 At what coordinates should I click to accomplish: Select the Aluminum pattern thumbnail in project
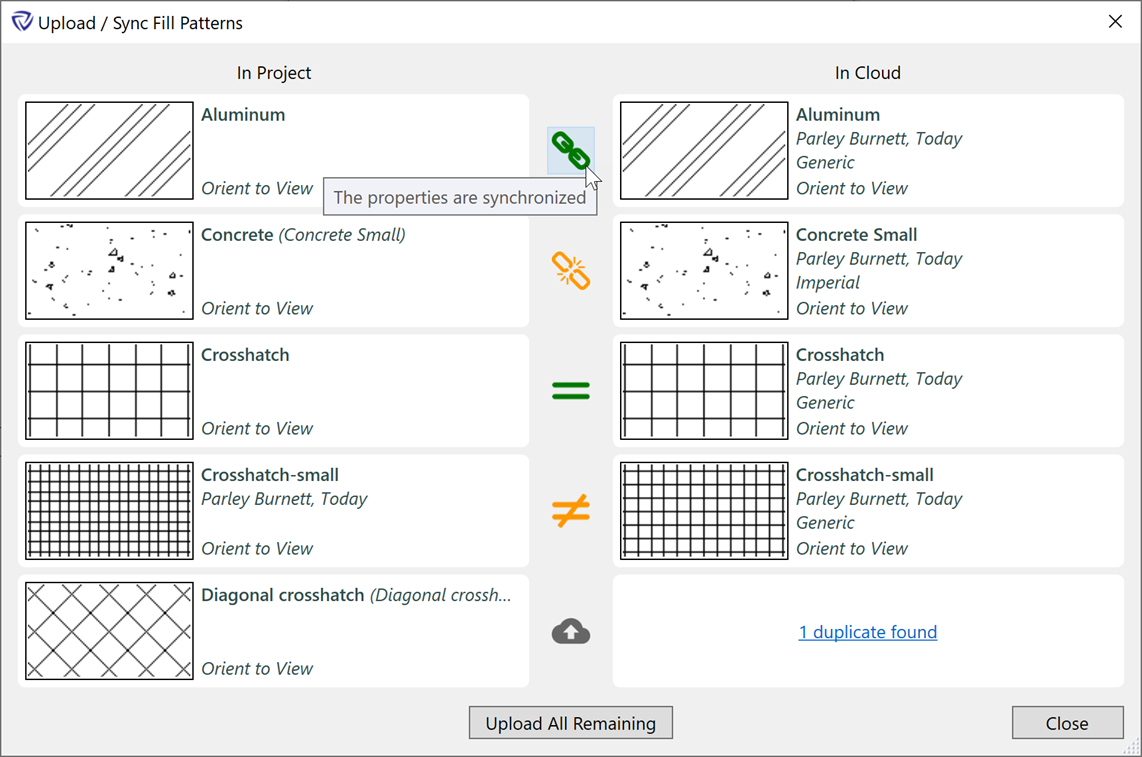click(109, 151)
